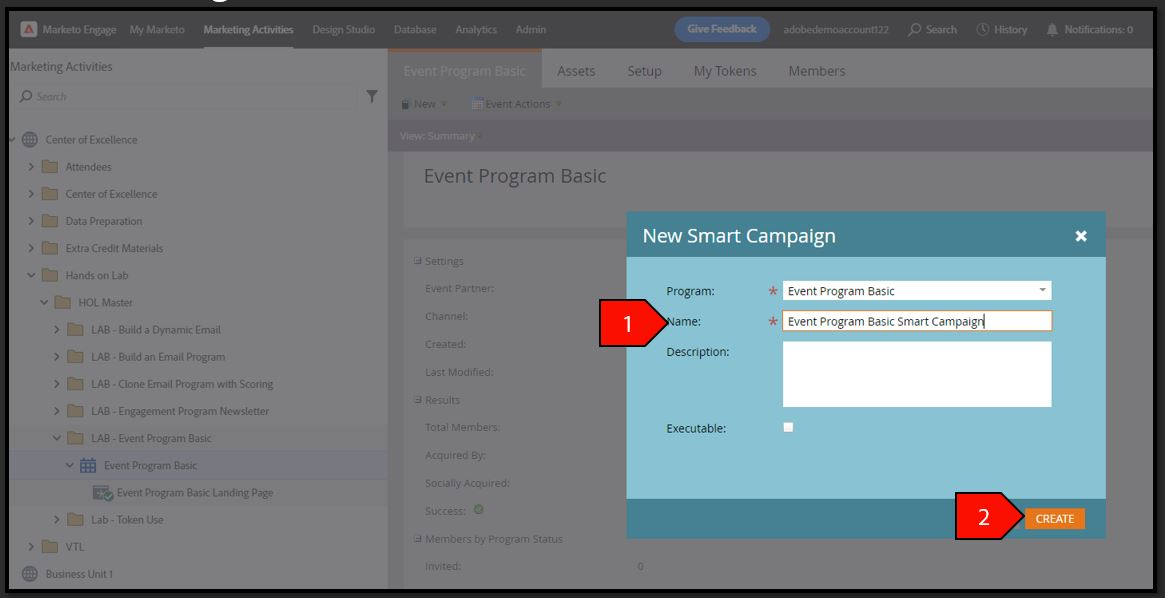Switch to the Setup tab
This screenshot has height=598, width=1165.
tap(644, 71)
